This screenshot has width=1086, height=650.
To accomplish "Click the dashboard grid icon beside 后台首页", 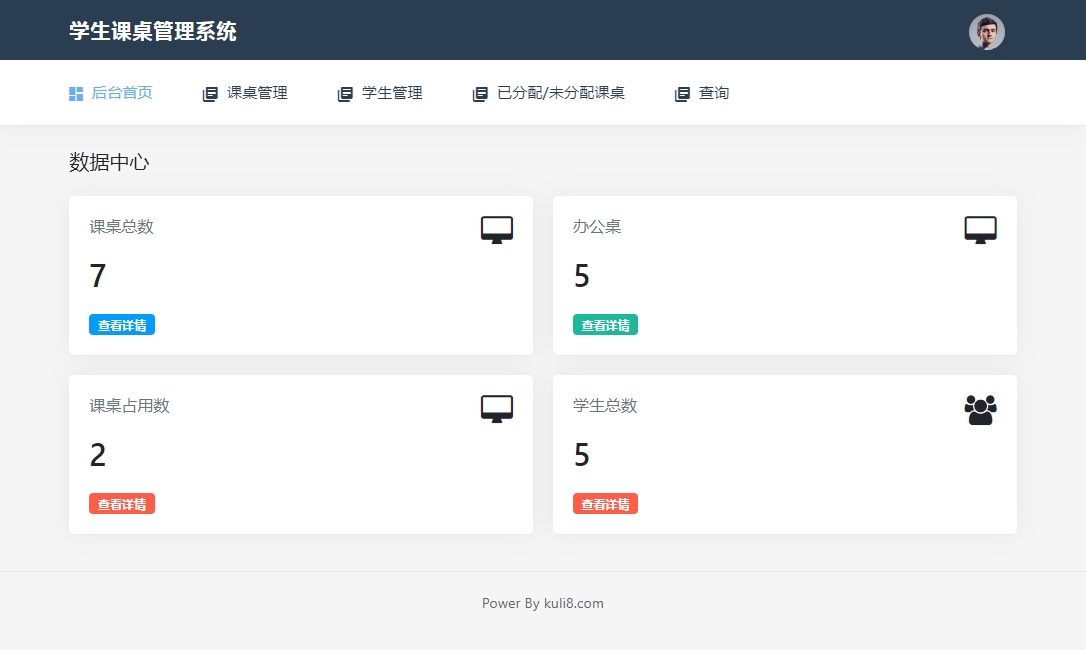I will pos(76,94).
